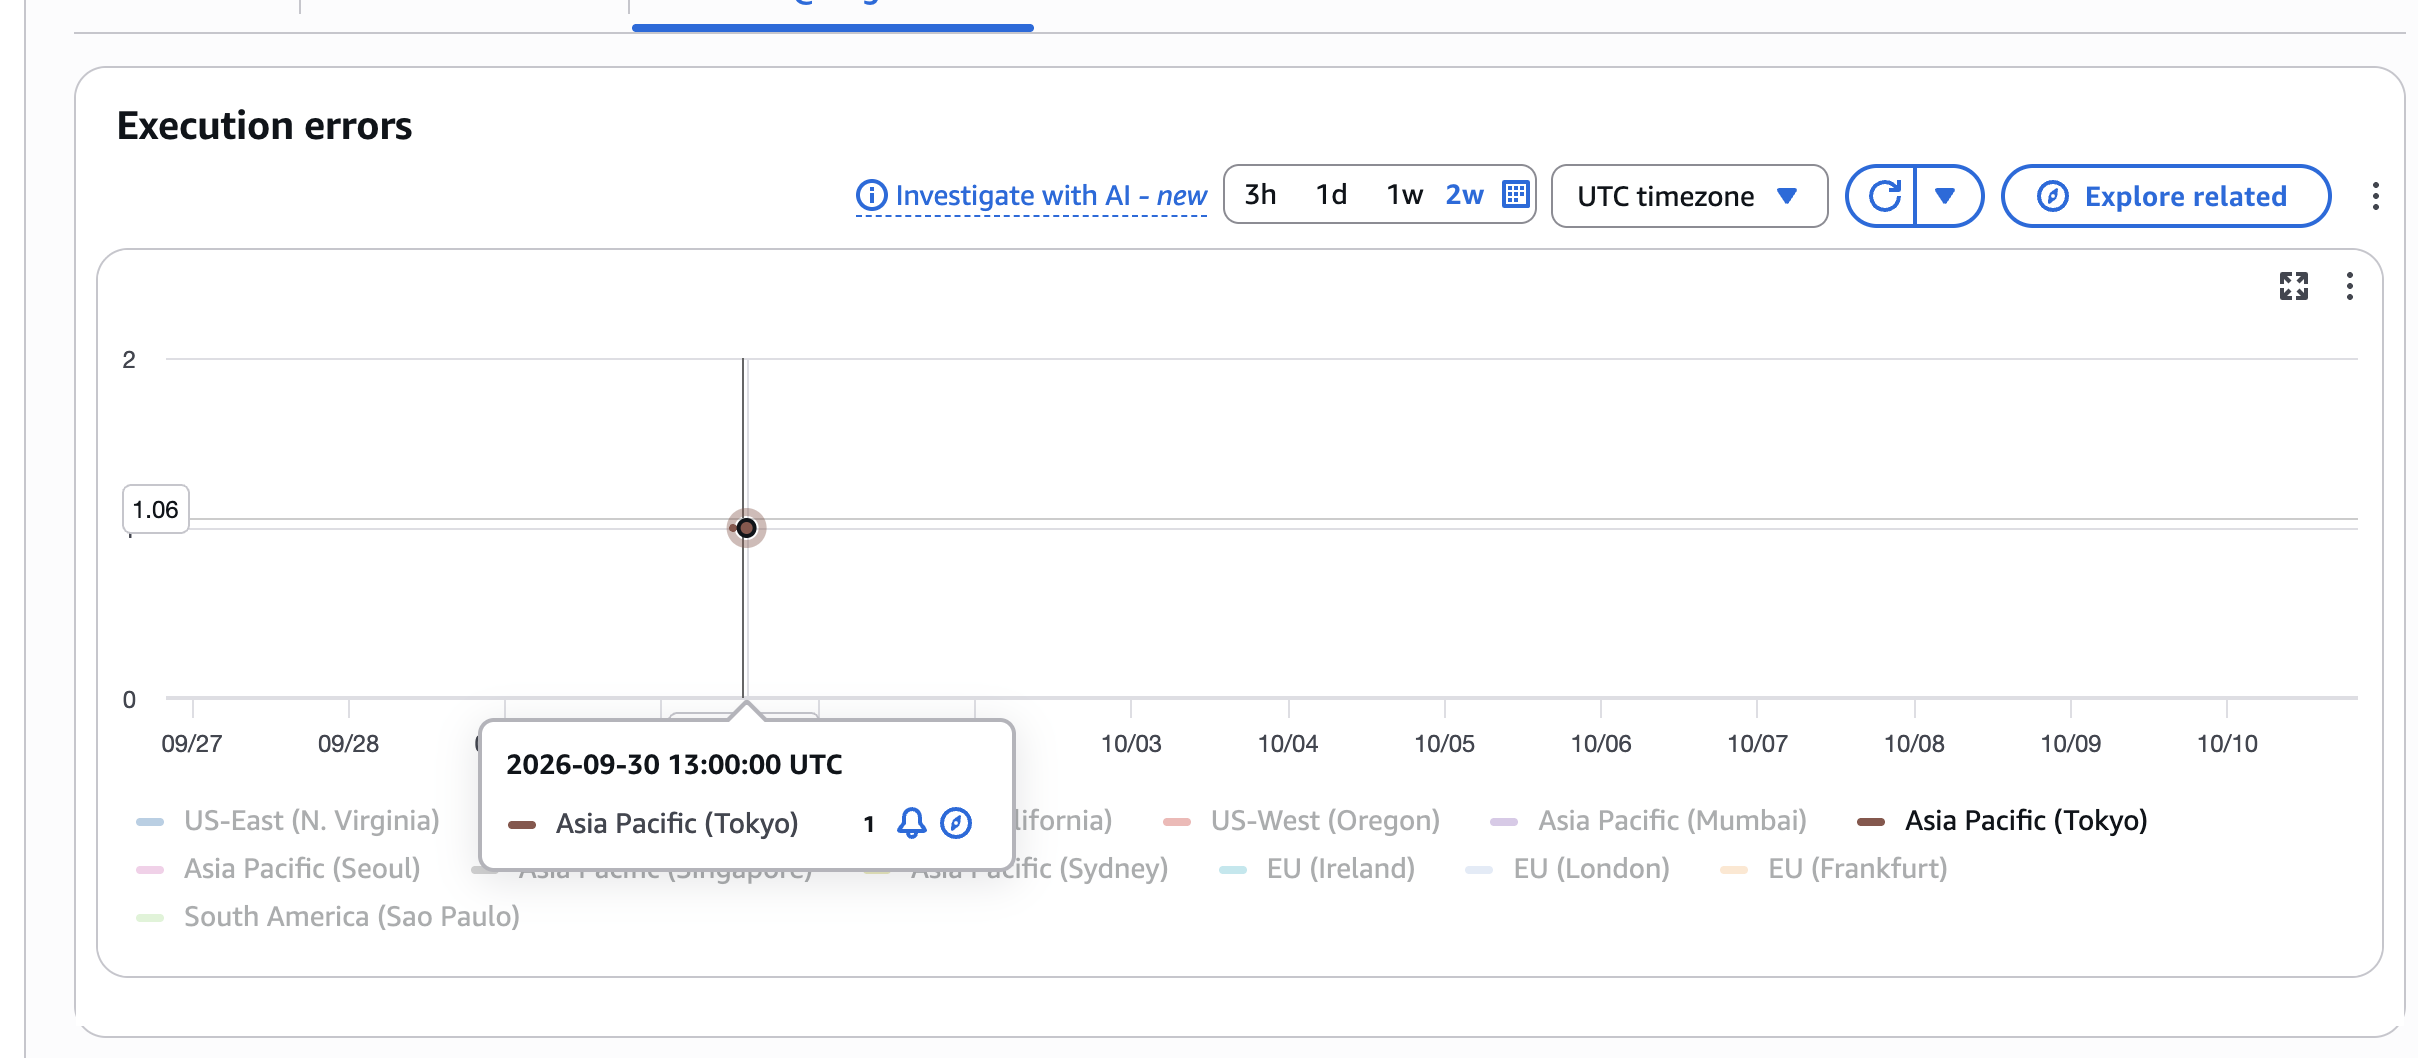This screenshot has width=2418, height=1058.
Task: Click the Execution errors heading
Action: [264, 126]
